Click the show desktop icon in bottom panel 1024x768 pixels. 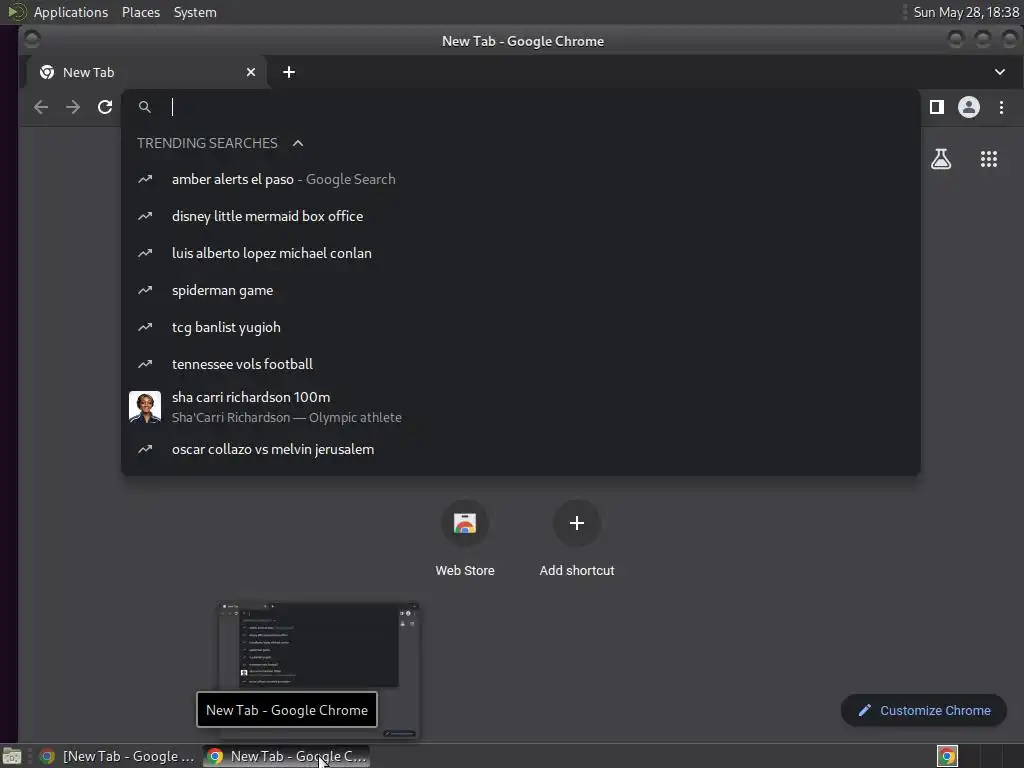[x=12, y=756]
